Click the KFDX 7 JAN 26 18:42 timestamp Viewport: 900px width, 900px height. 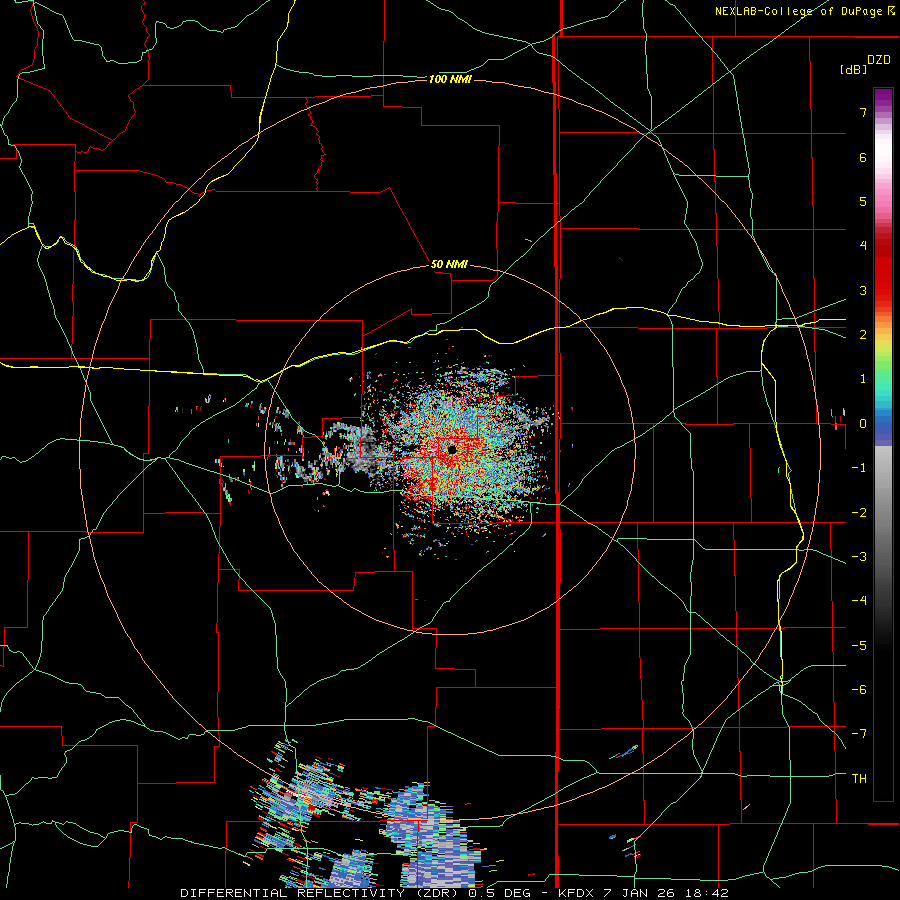643,893
